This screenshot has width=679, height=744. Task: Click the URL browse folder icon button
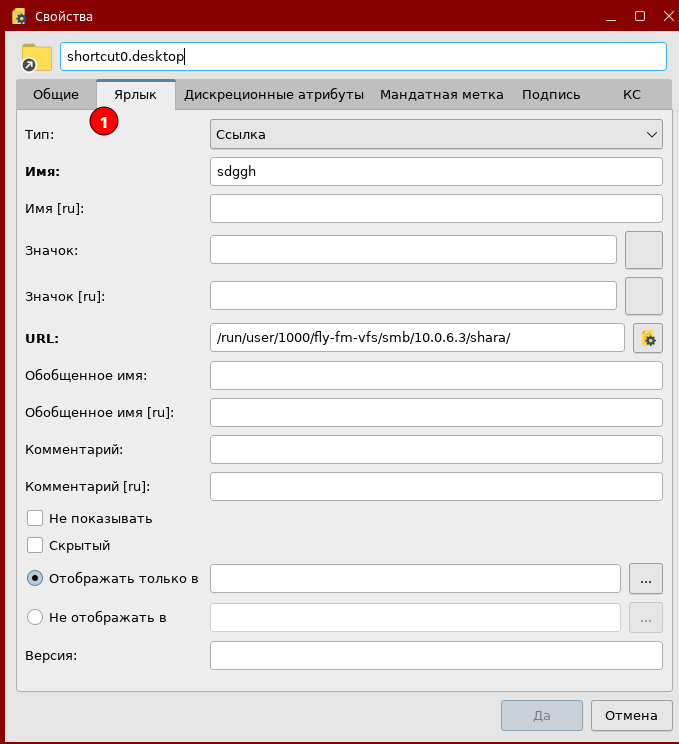click(648, 338)
